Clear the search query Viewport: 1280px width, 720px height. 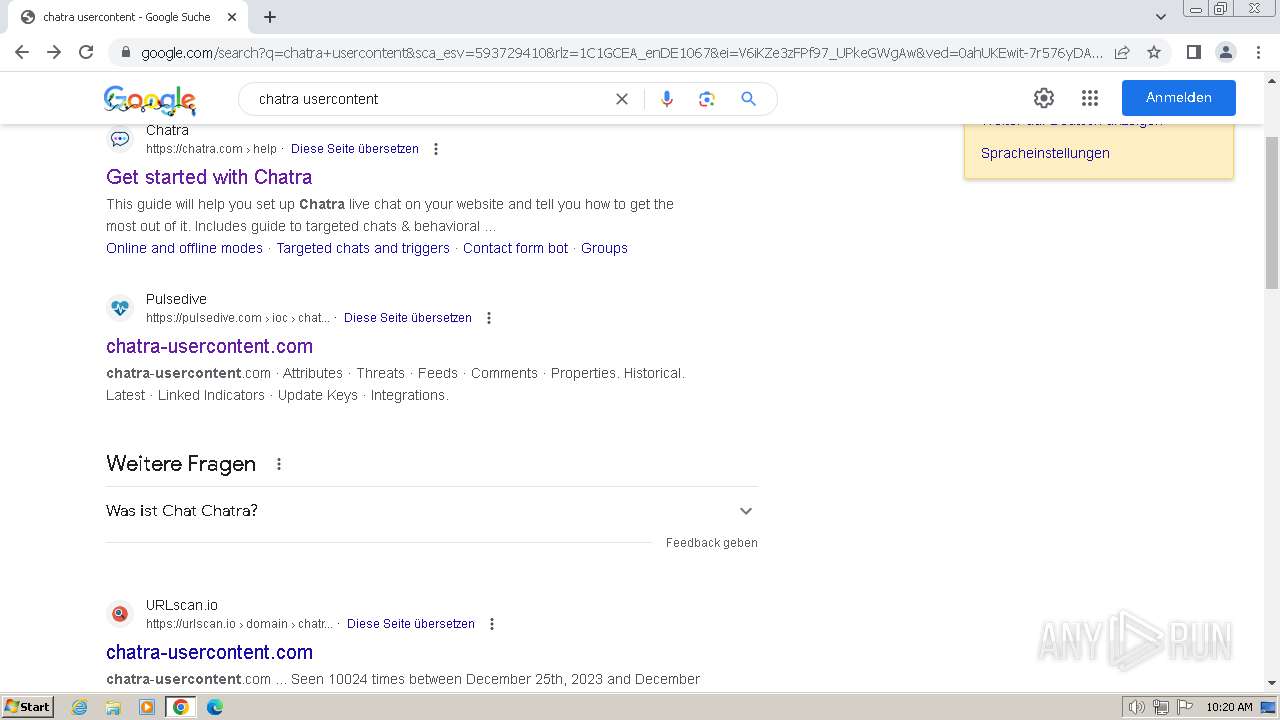click(x=622, y=99)
